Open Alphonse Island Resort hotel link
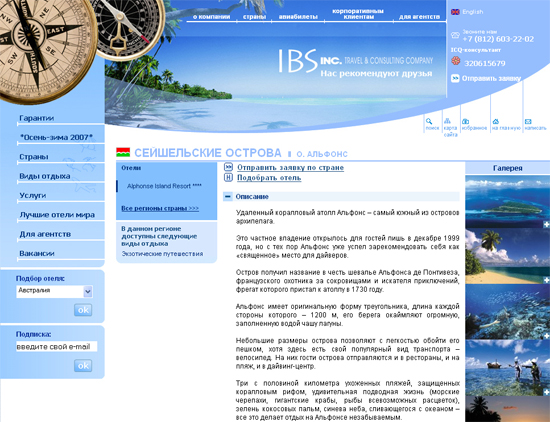Viewport: 550px width, 422px height. (164, 186)
